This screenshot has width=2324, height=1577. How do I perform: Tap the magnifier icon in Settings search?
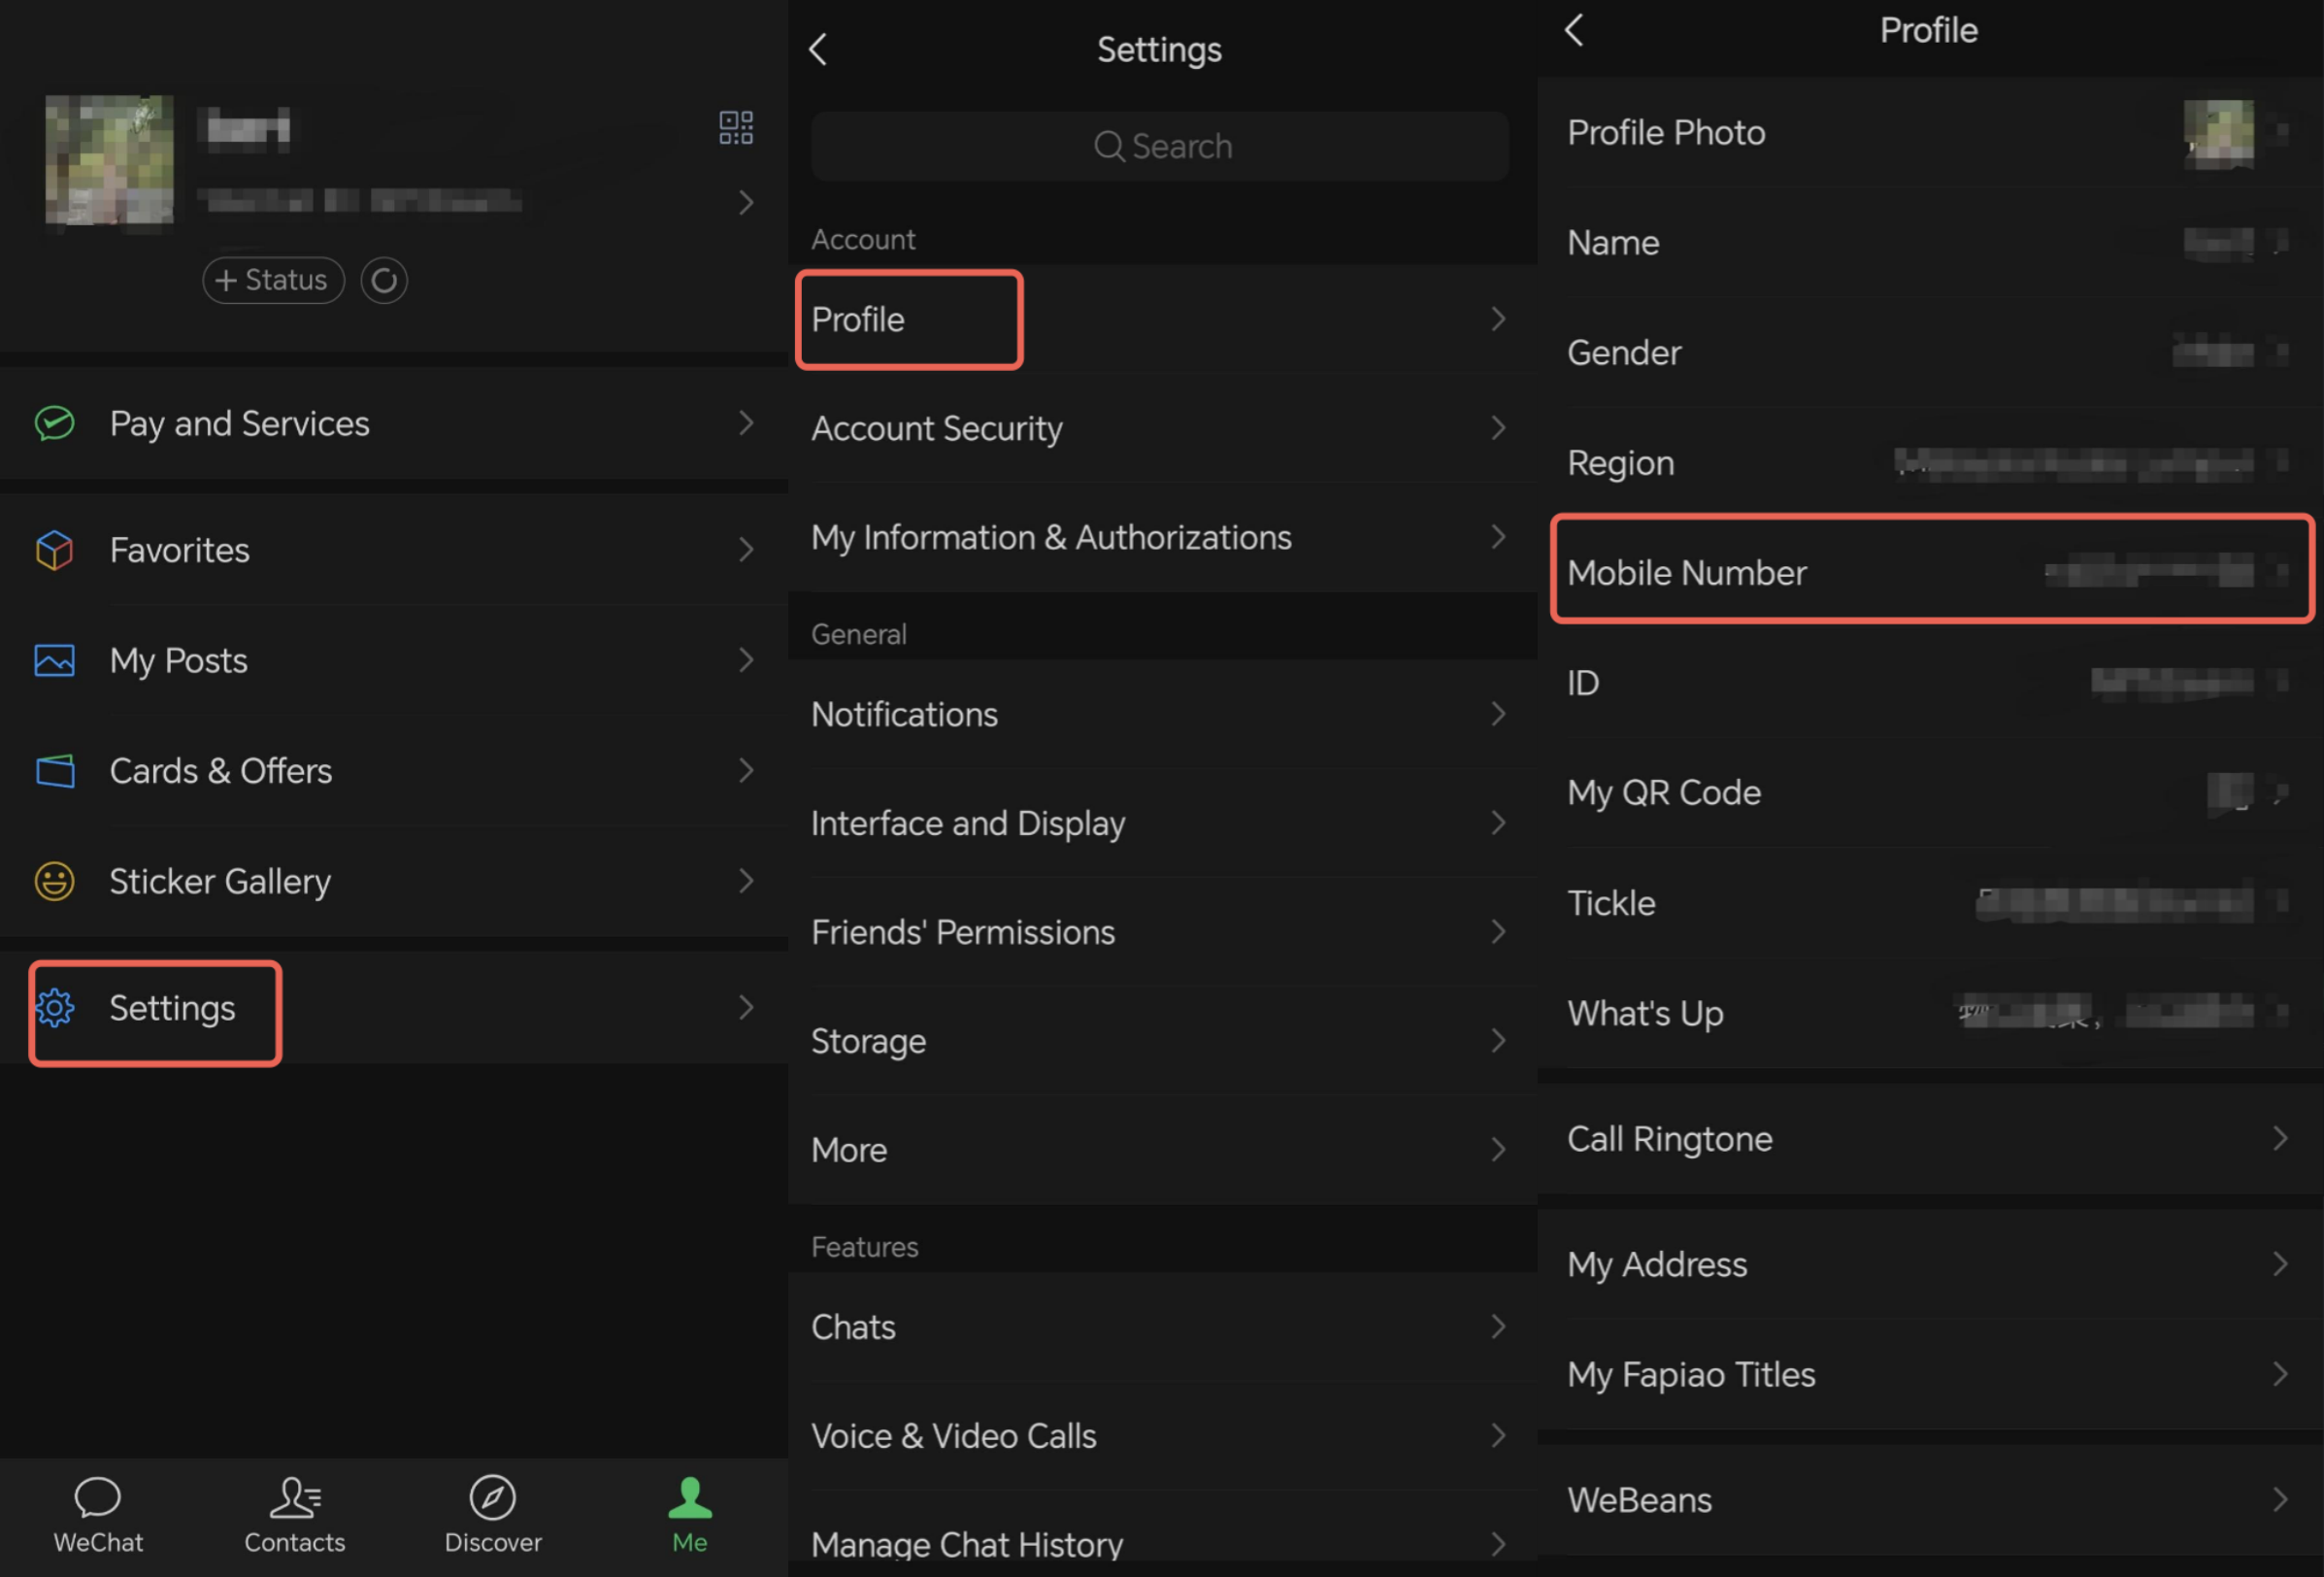[1108, 146]
